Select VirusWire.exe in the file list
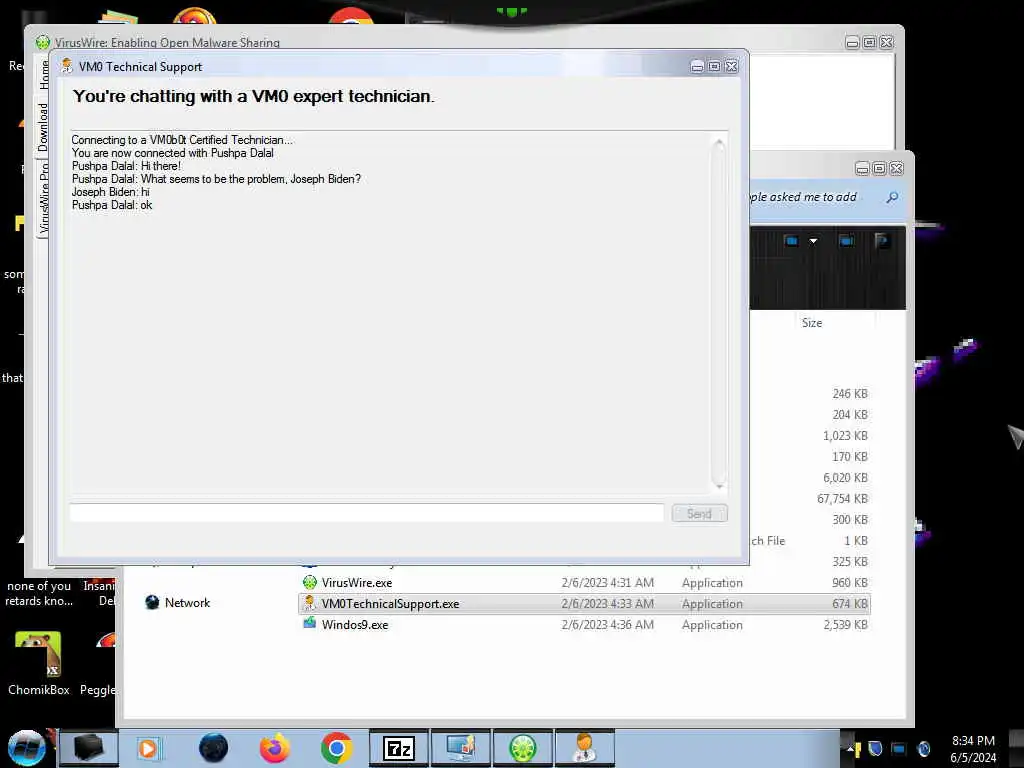1024x768 pixels. [x=357, y=583]
